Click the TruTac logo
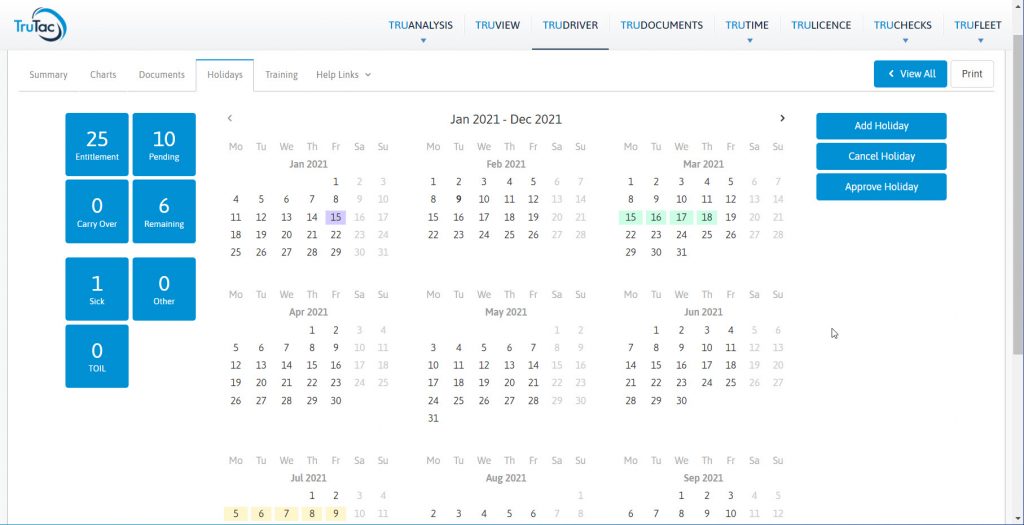 40,25
